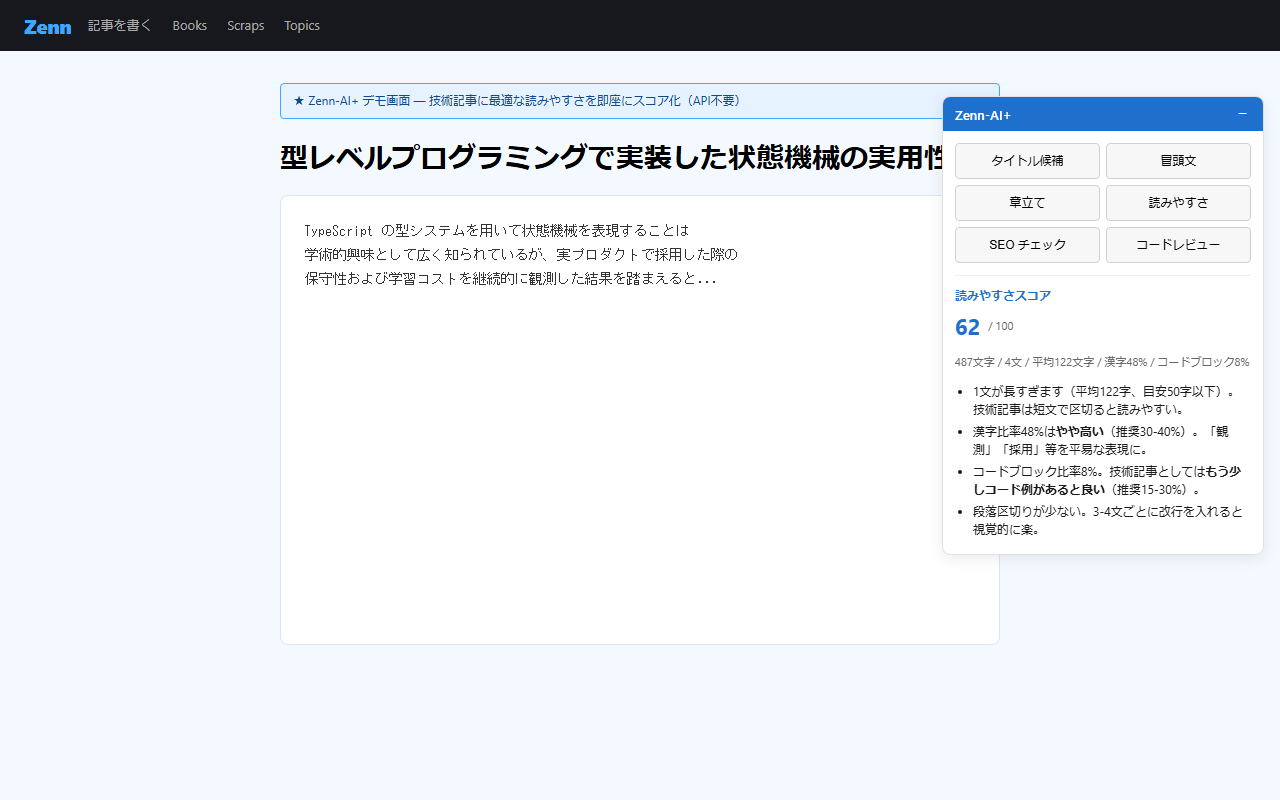Open Books in the navigation bar
This screenshot has height=800, width=1280.
[x=190, y=25]
